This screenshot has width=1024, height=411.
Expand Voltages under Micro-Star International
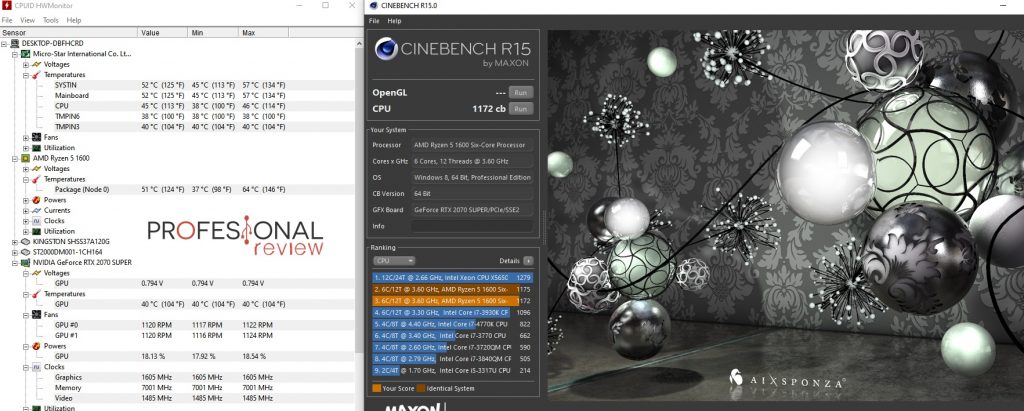[26, 64]
